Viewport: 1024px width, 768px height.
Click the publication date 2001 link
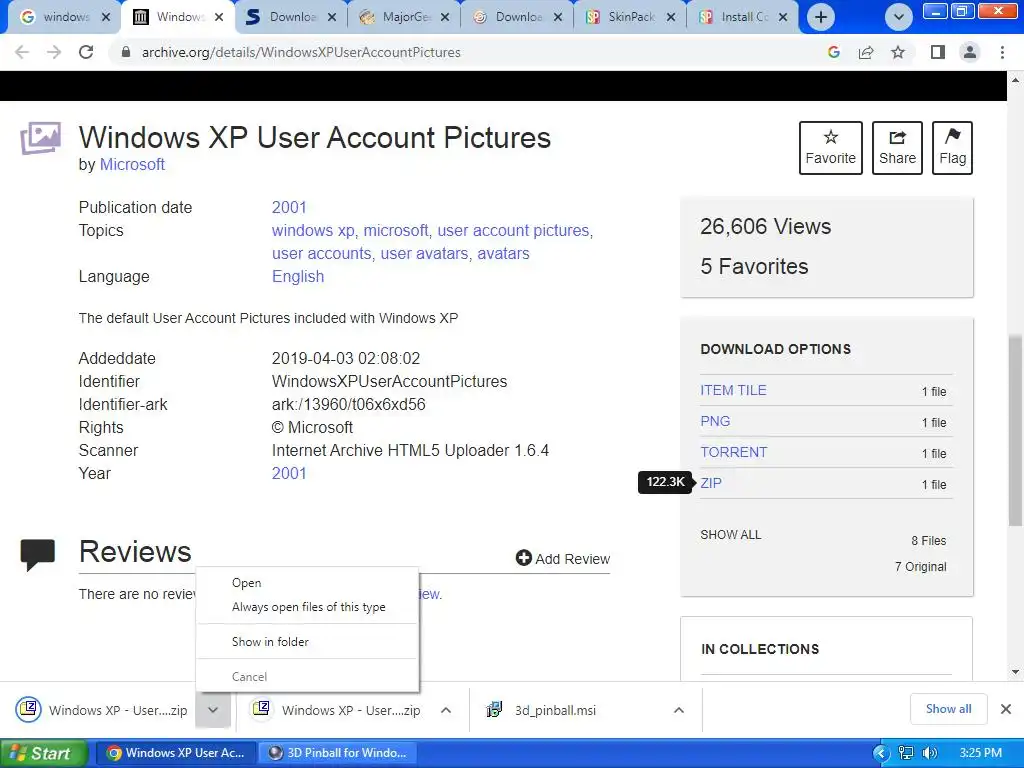(289, 208)
